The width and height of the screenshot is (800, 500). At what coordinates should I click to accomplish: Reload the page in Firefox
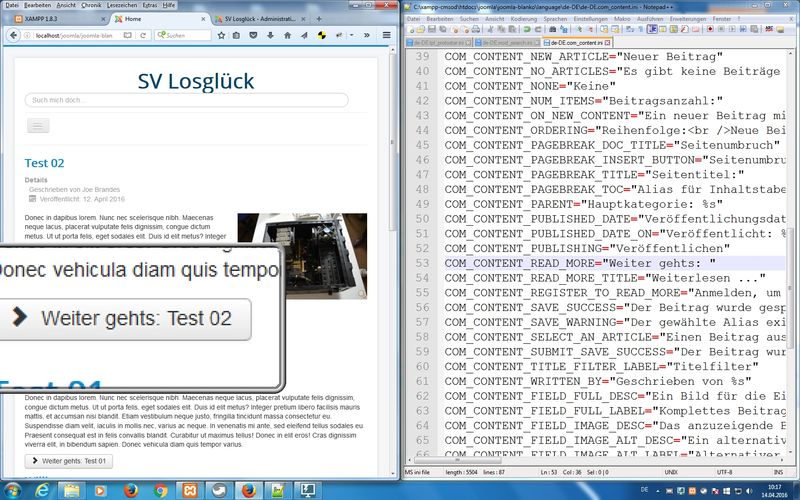click(143, 35)
